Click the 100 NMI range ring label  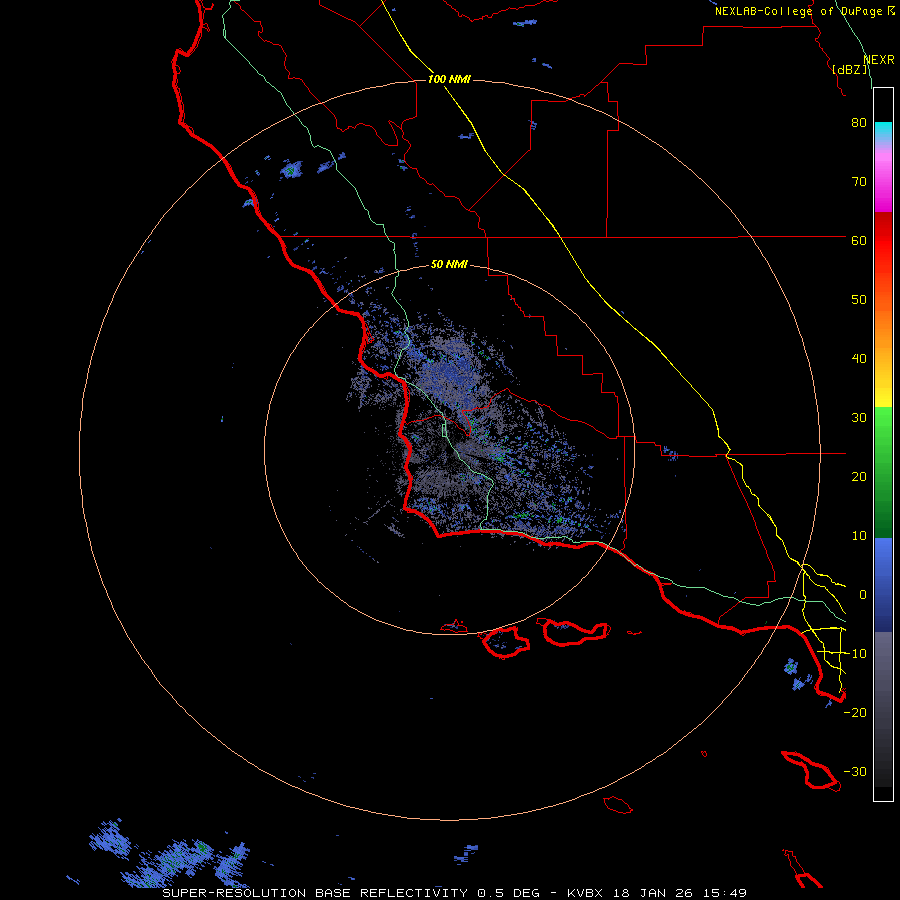(x=449, y=79)
